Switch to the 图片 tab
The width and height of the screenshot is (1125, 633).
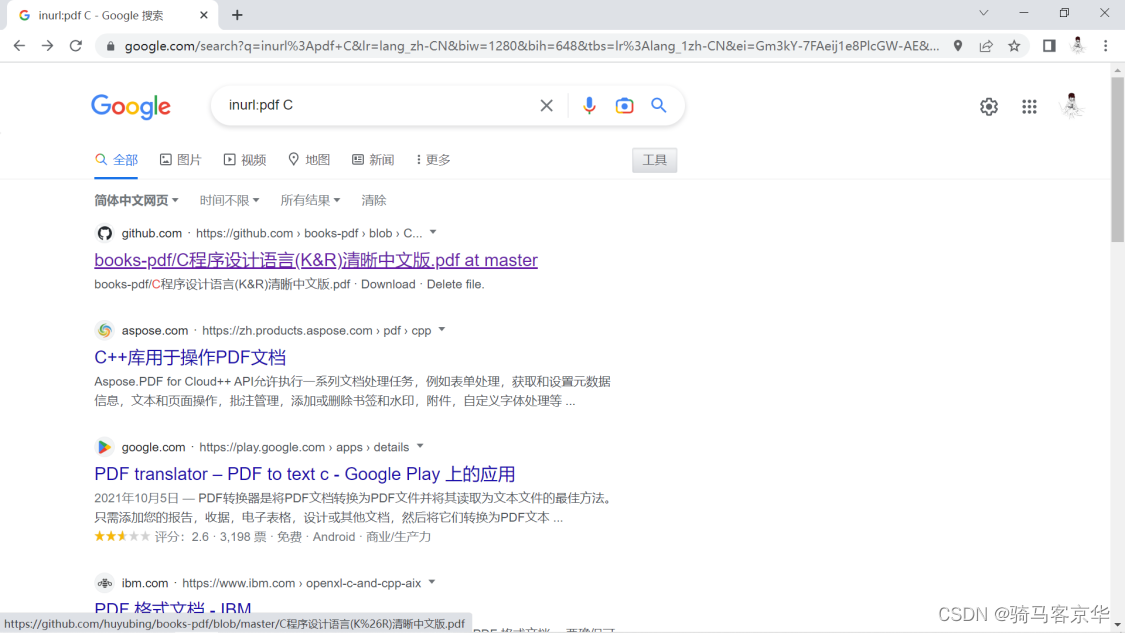point(180,160)
